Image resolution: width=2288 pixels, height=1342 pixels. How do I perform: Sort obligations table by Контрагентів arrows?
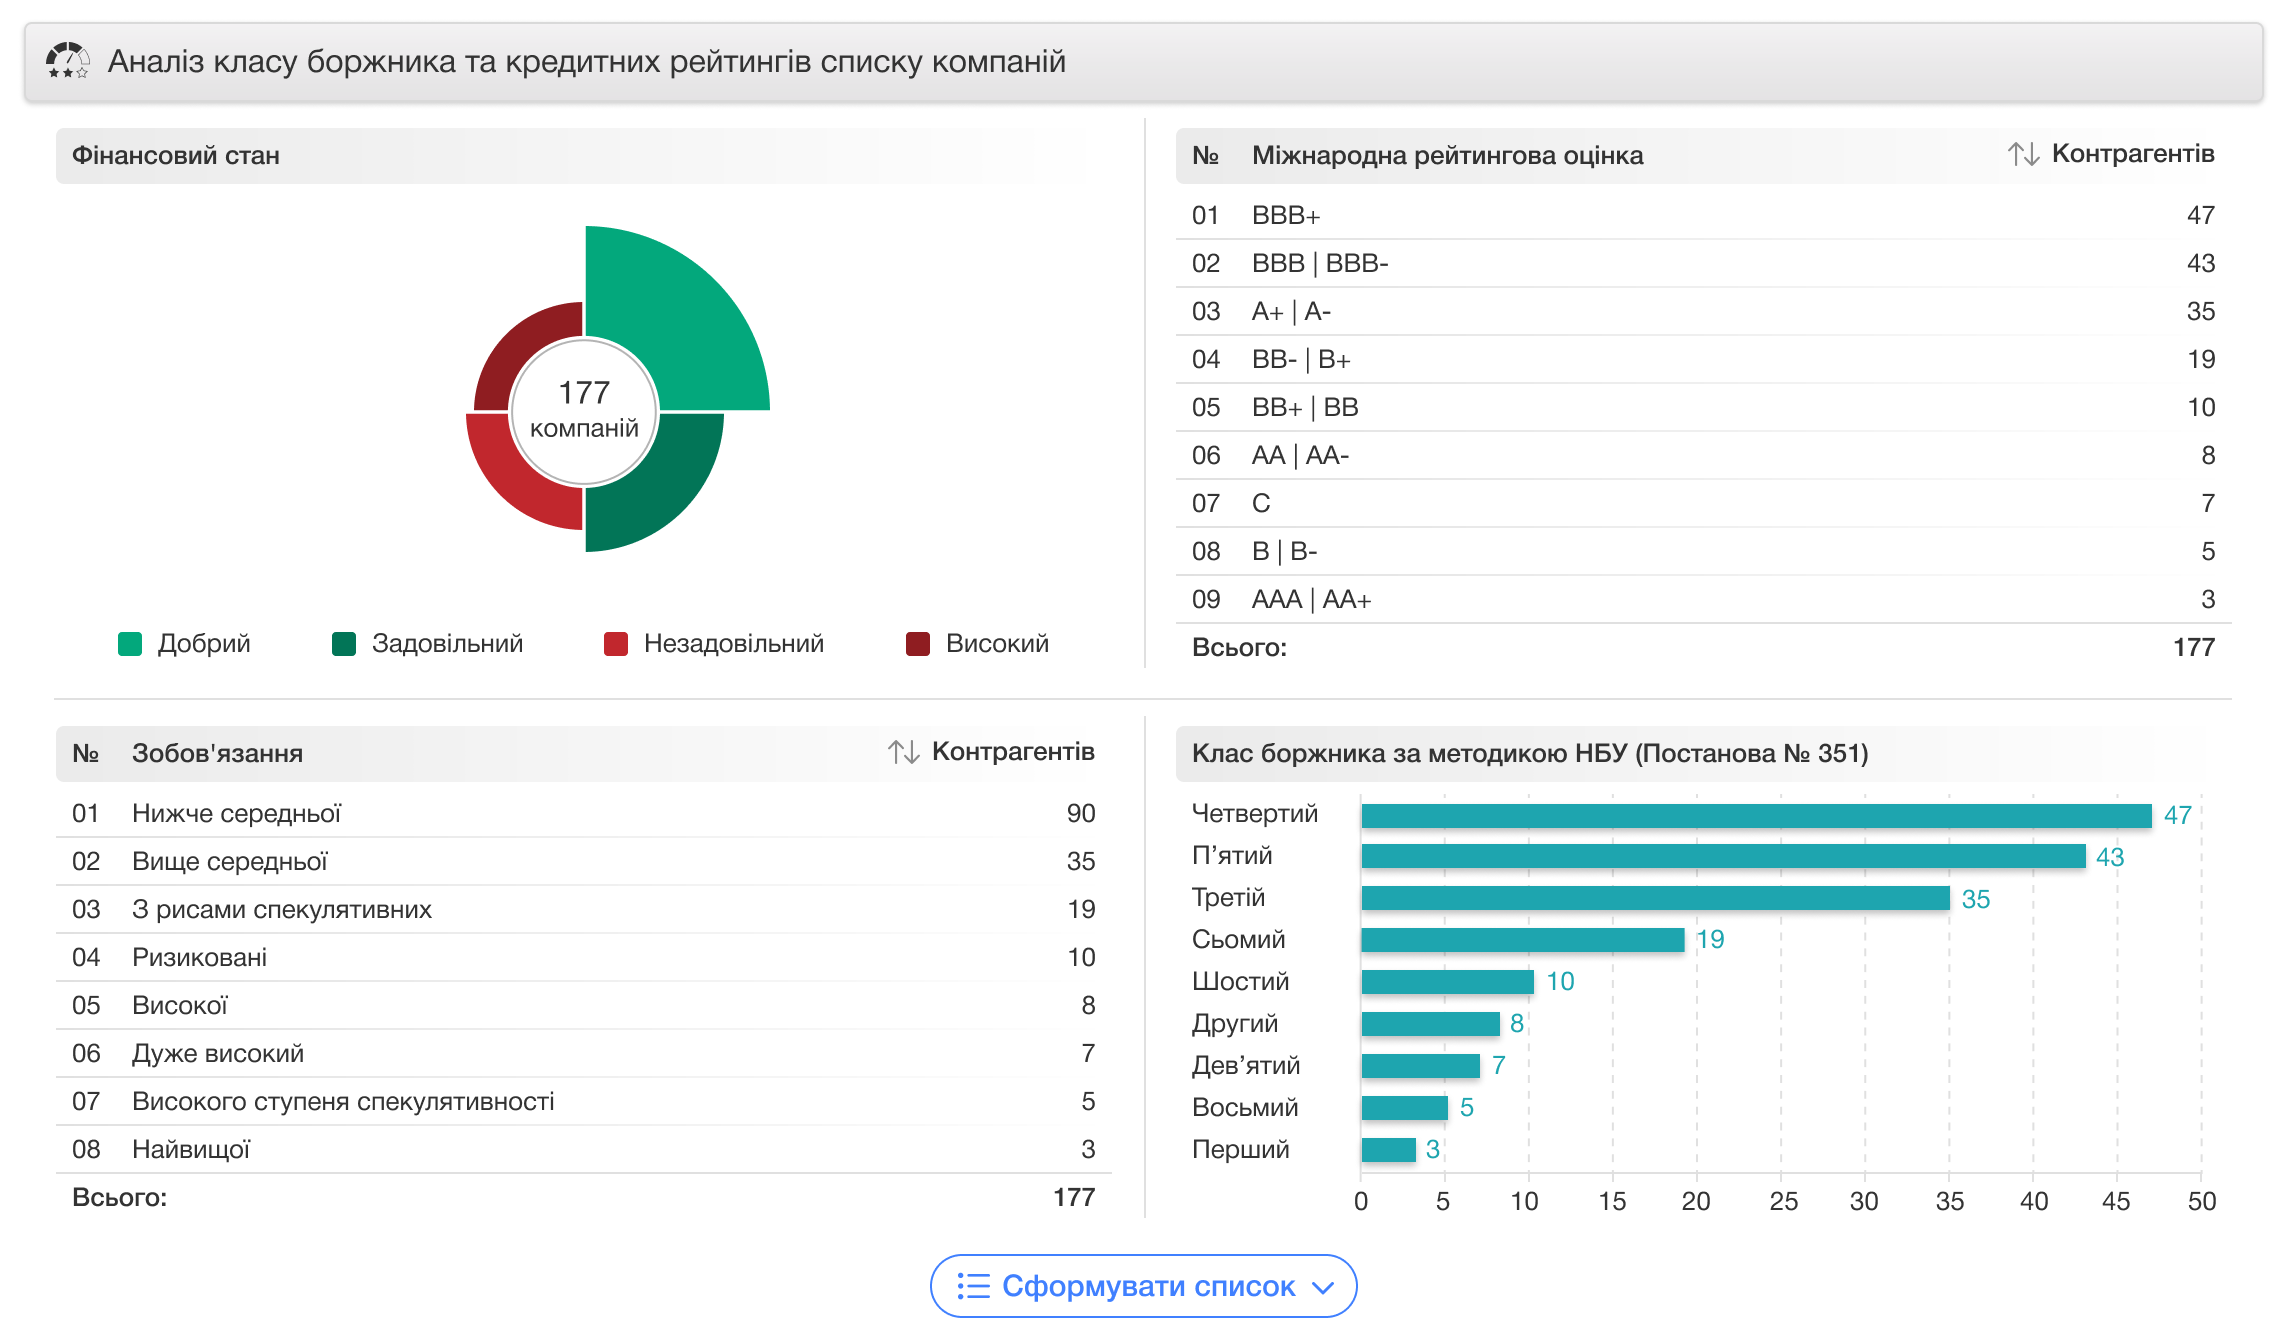(x=903, y=752)
